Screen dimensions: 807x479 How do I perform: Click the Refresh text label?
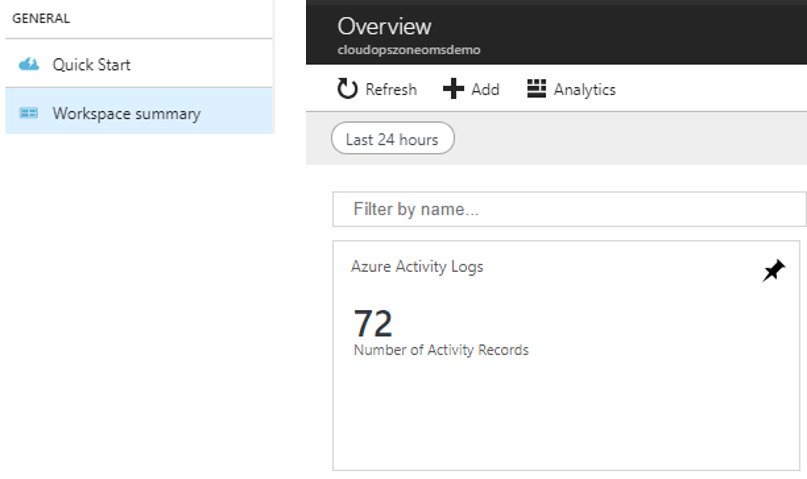(391, 90)
